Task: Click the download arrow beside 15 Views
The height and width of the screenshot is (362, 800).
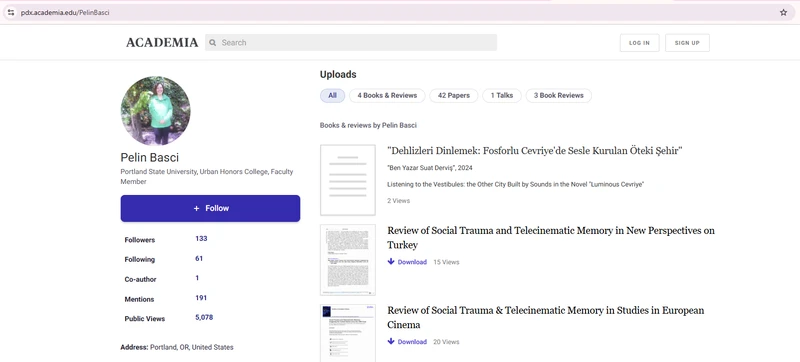Action: [391, 262]
